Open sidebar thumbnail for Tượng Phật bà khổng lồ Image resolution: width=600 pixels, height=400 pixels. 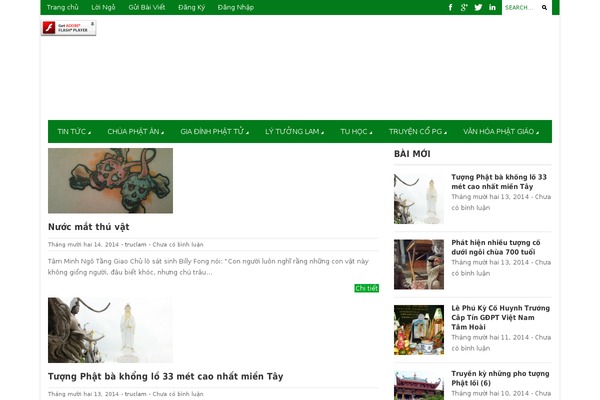click(419, 199)
